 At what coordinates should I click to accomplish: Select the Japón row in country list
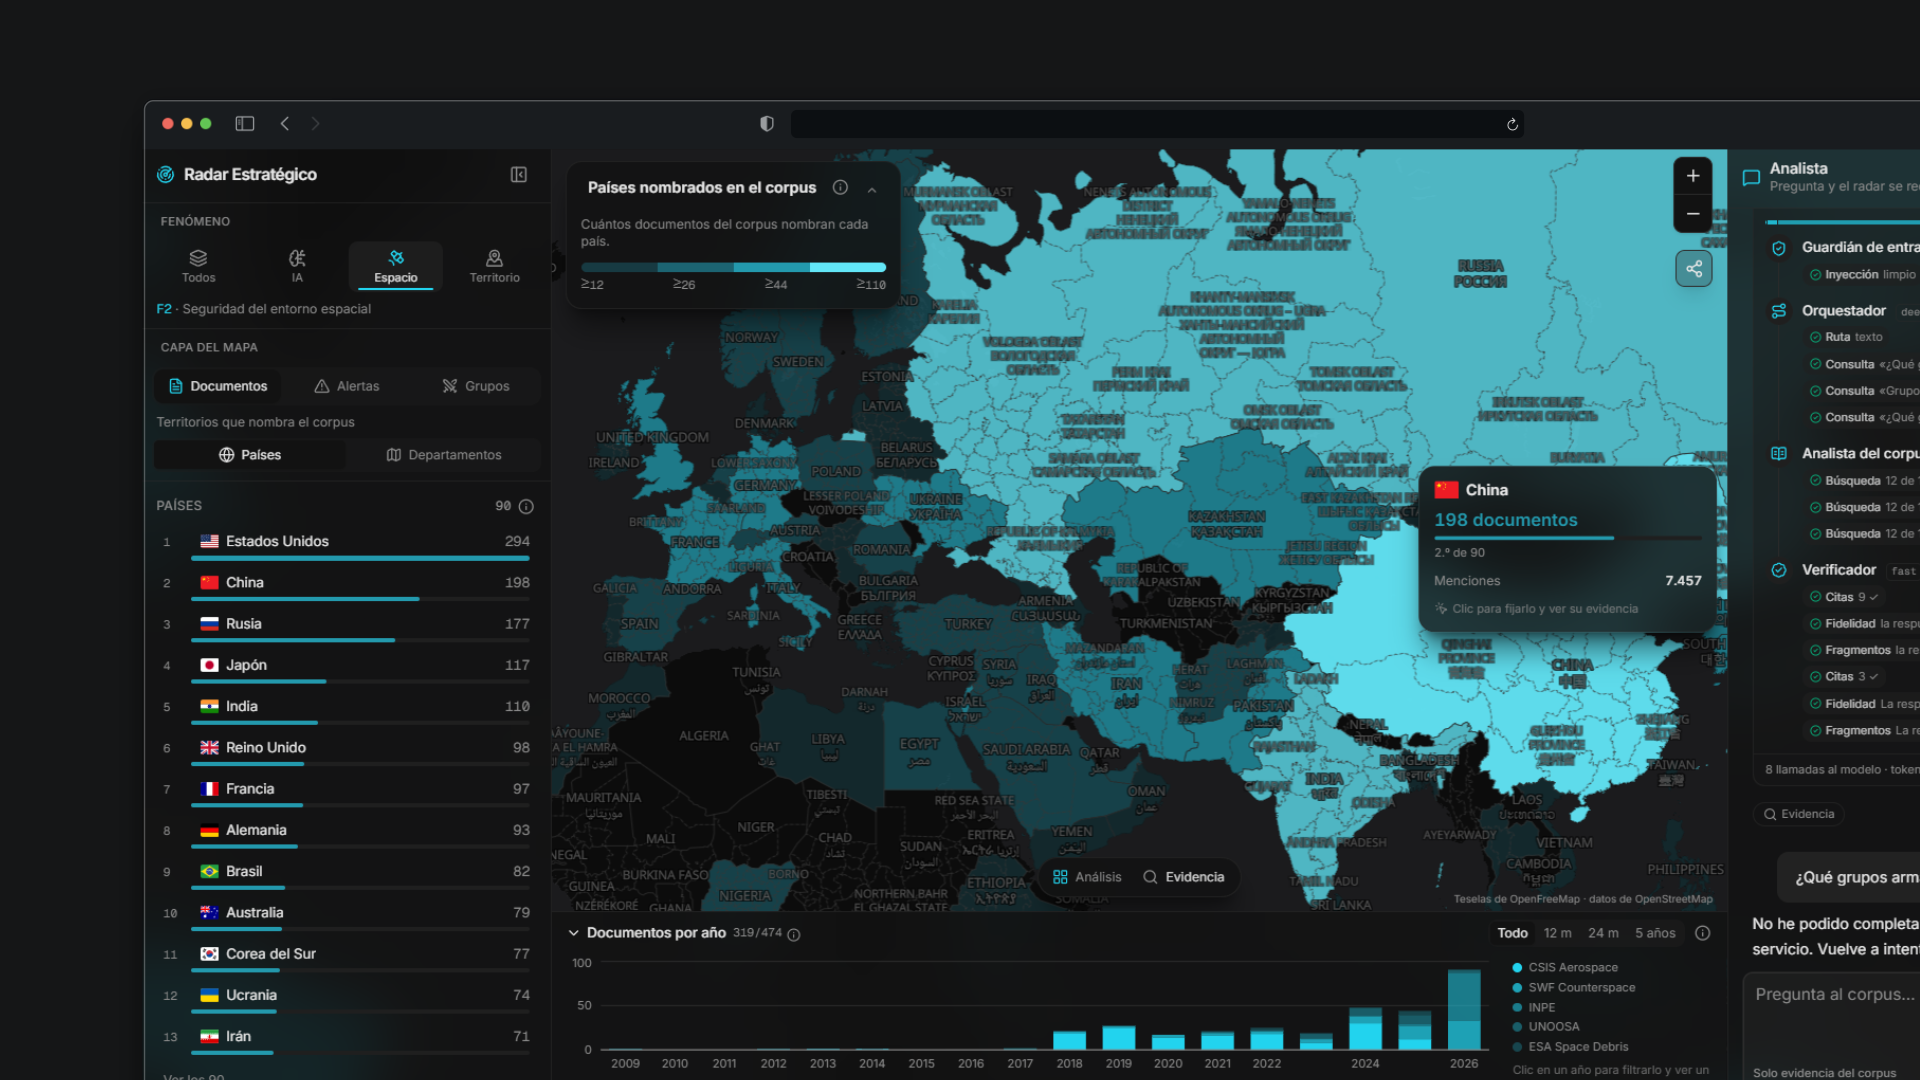click(346, 669)
